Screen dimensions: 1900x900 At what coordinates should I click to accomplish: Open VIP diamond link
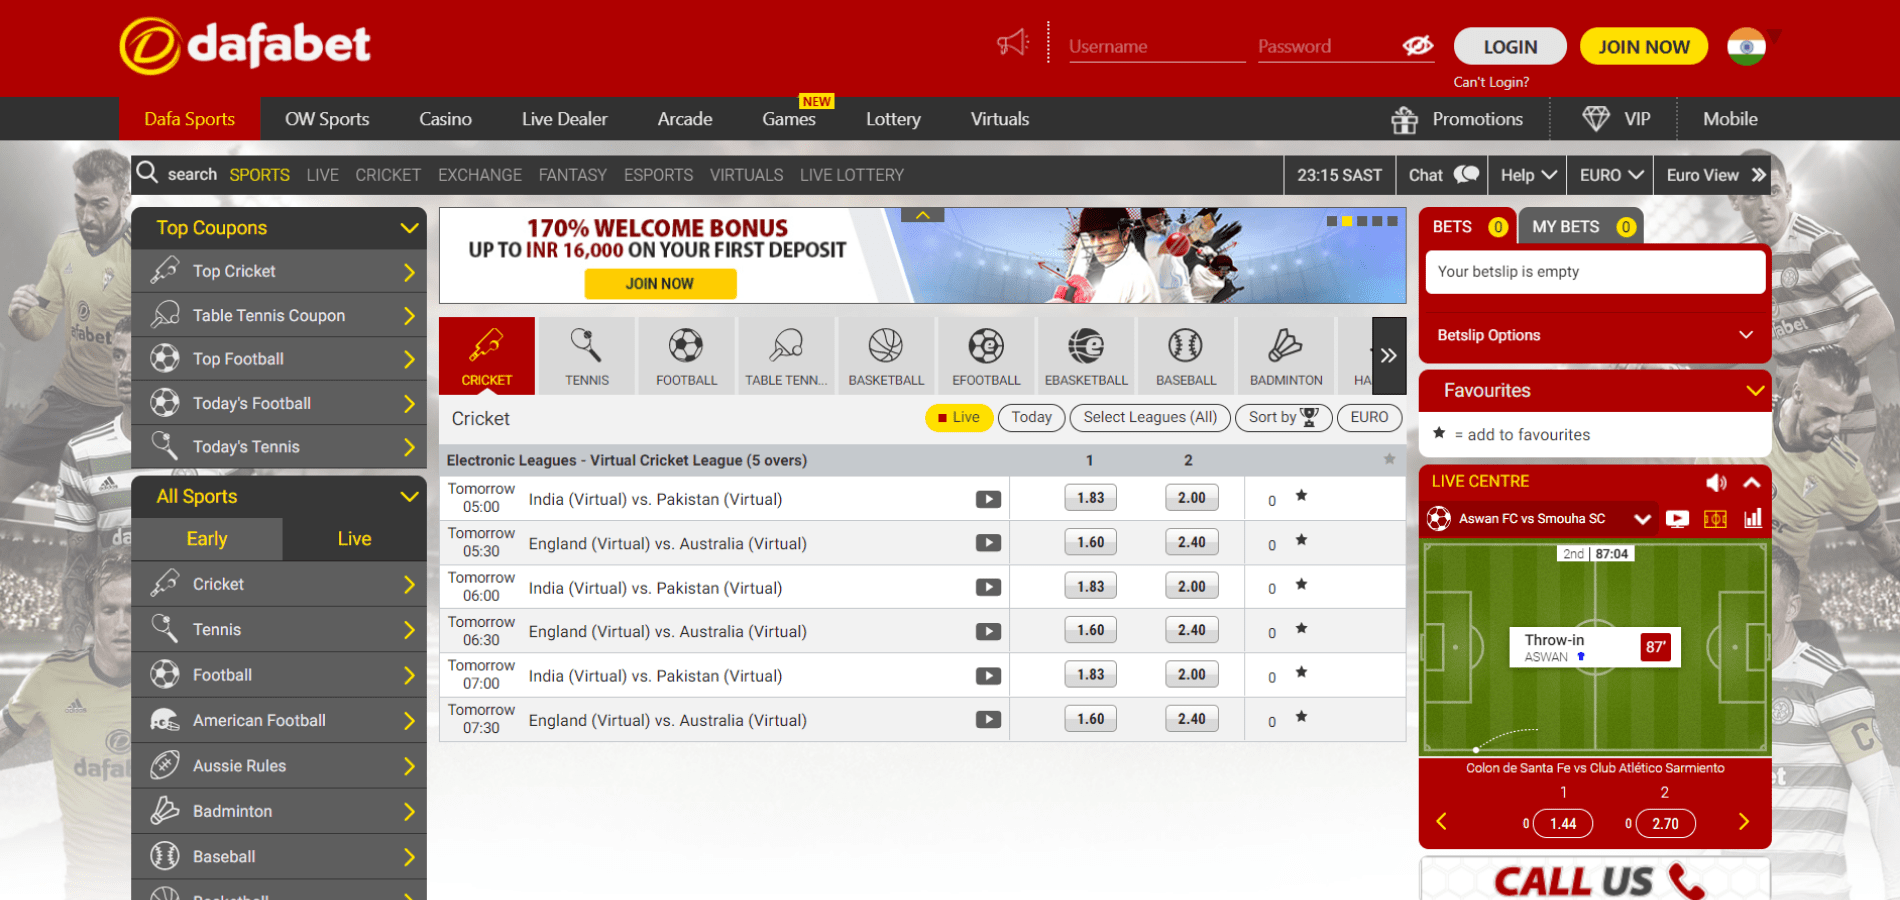click(x=1616, y=119)
